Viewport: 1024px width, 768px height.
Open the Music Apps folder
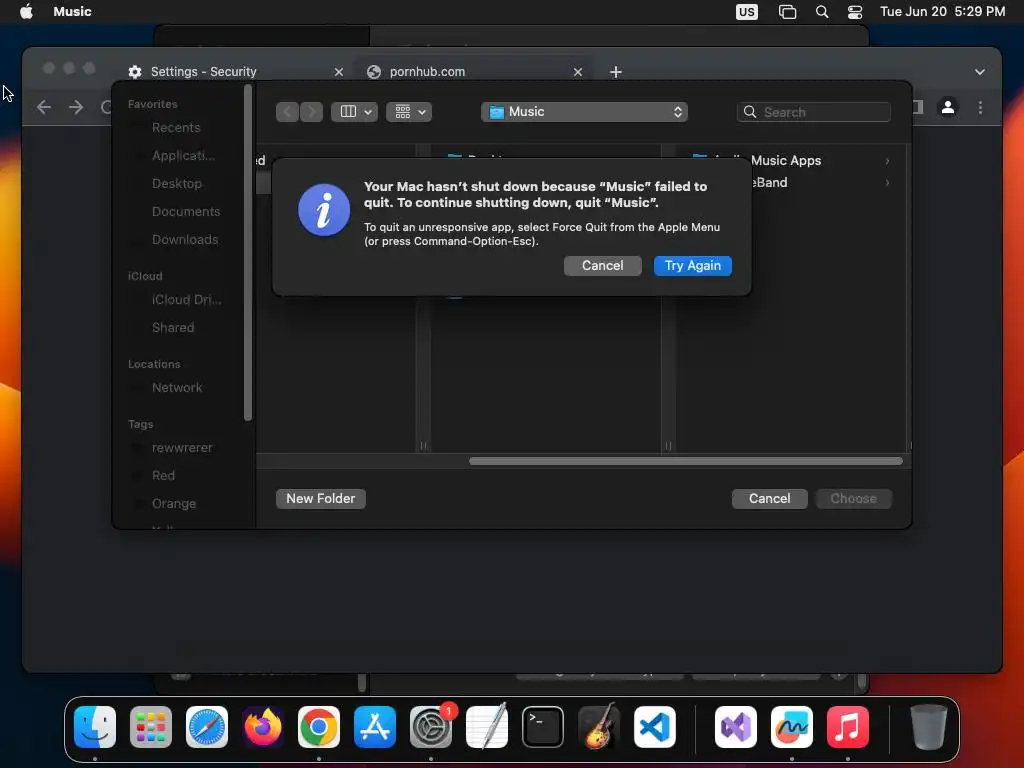tap(786, 160)
